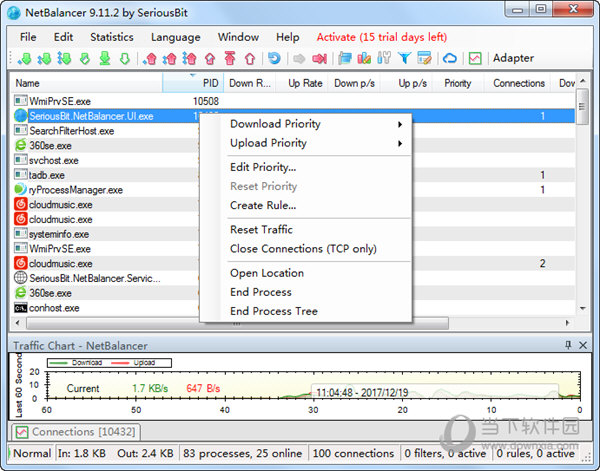Screen dimensions: 600x471
Task: Set normal upload priority (red arrow, two dots)
Action: [170, 59]
